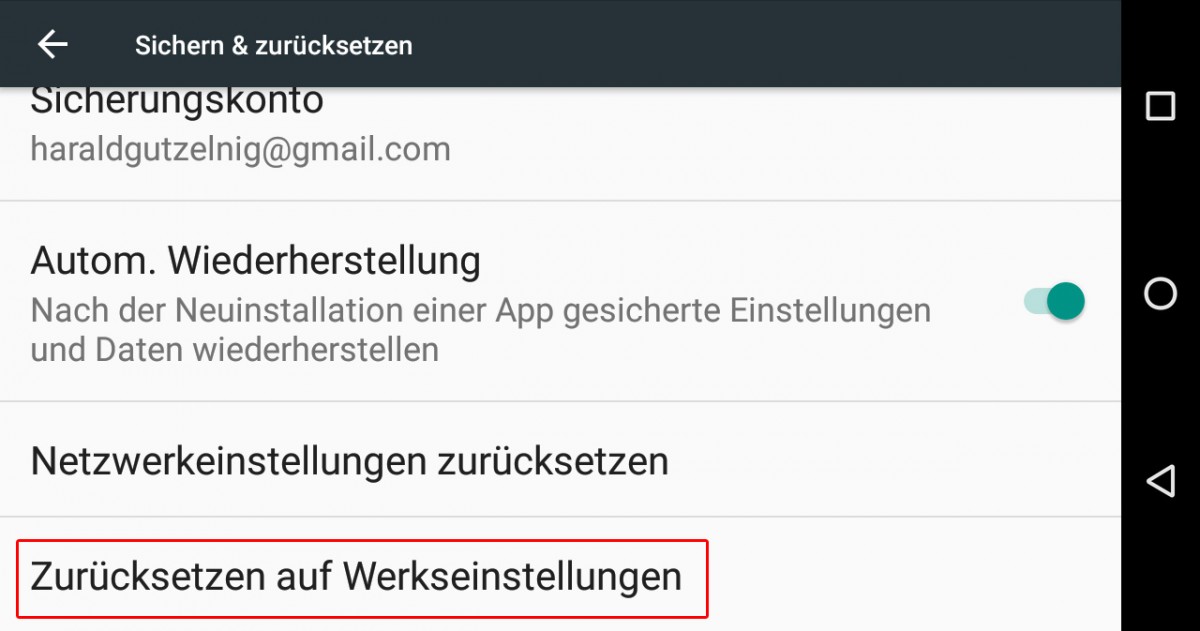Tap the Android back triangle button
The height and width of the screenshot is (631, 1200).
pos(1160,482)
